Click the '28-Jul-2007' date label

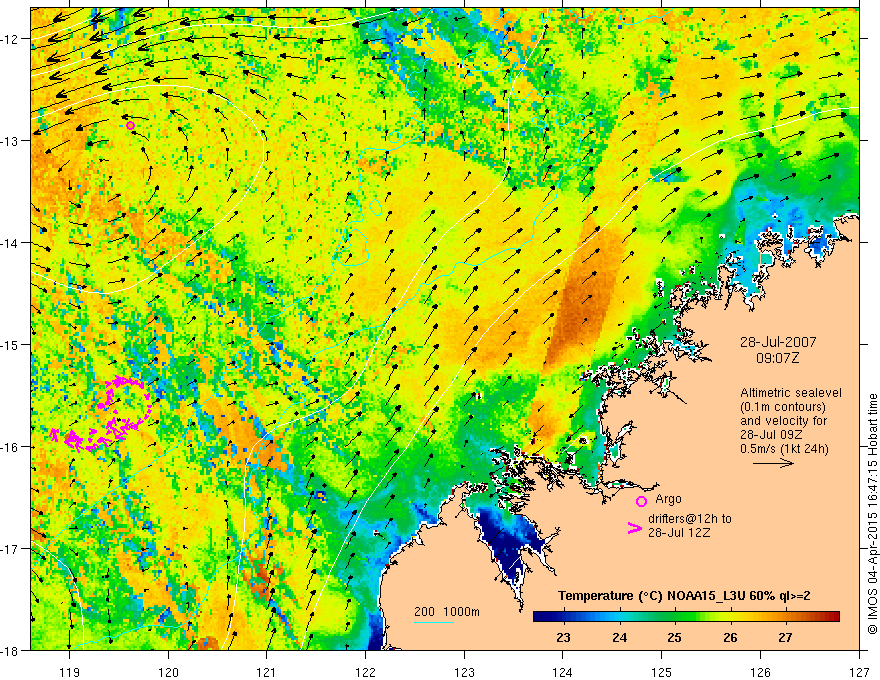coord(778,342)
